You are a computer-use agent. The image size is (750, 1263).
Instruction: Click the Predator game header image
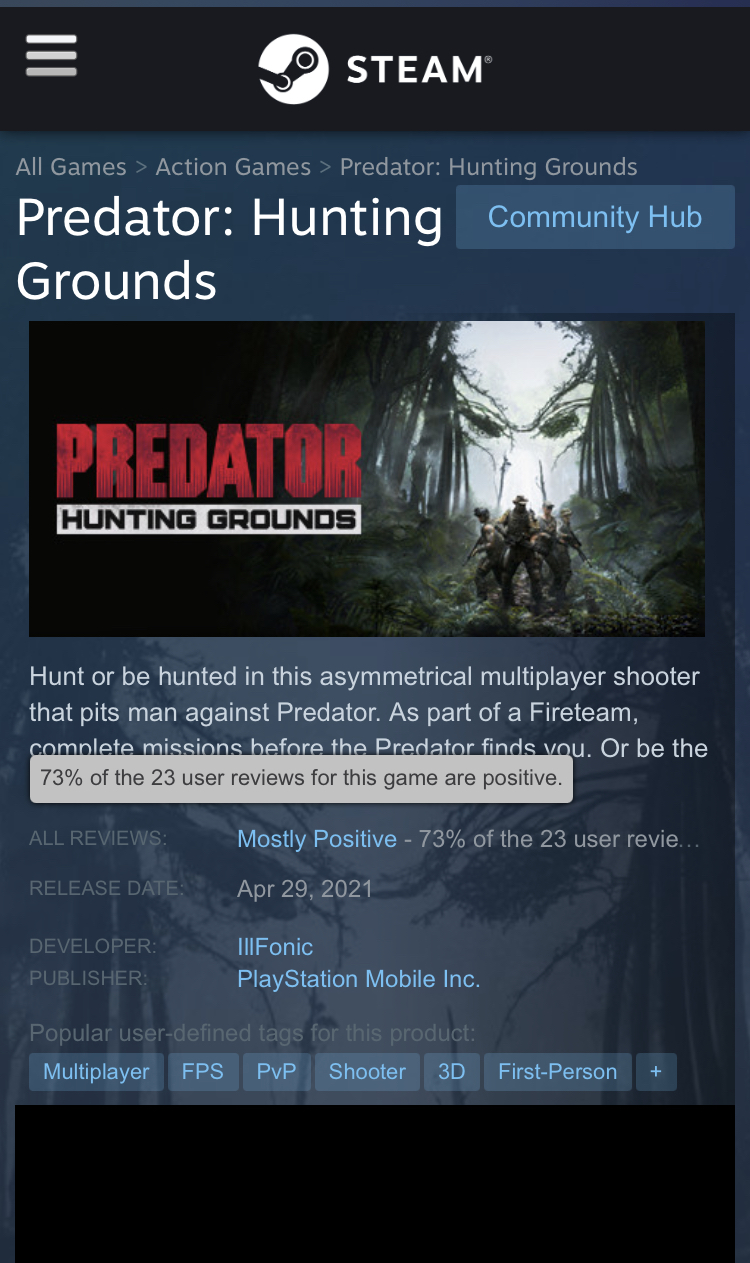pyautogui.click(x=367, y=479)
